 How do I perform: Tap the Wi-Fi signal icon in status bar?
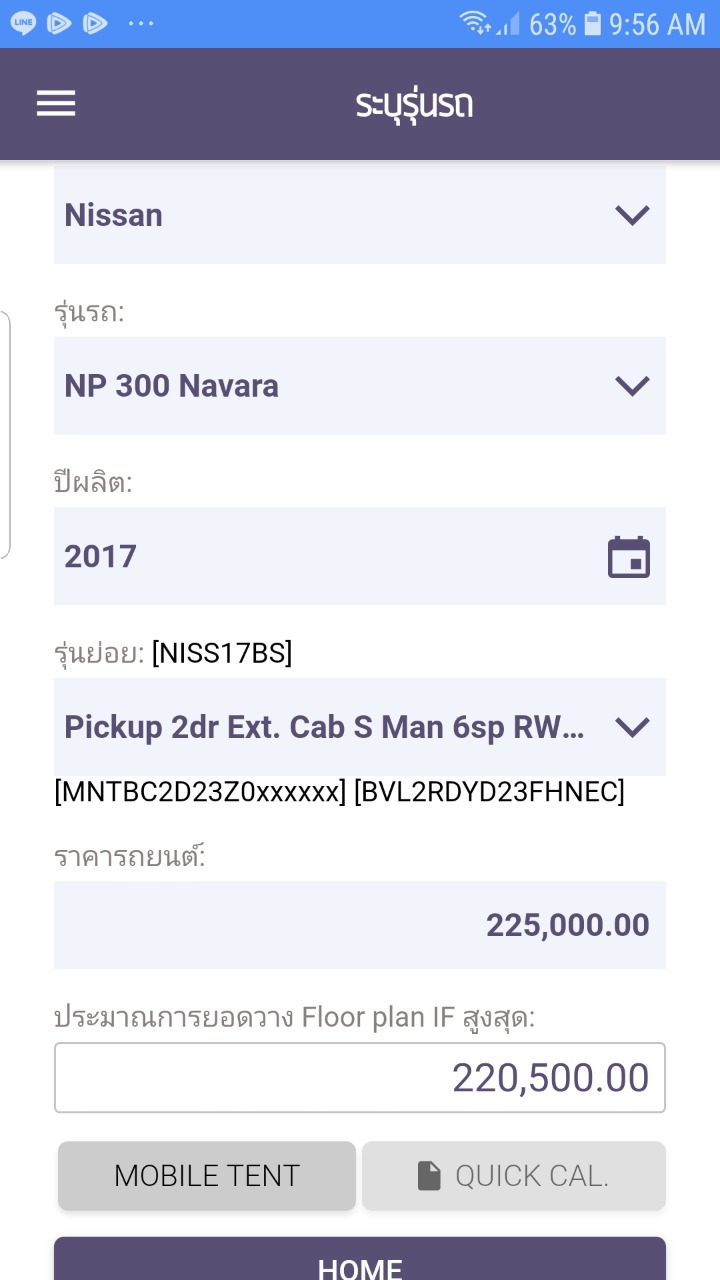(x=475, y=23)
